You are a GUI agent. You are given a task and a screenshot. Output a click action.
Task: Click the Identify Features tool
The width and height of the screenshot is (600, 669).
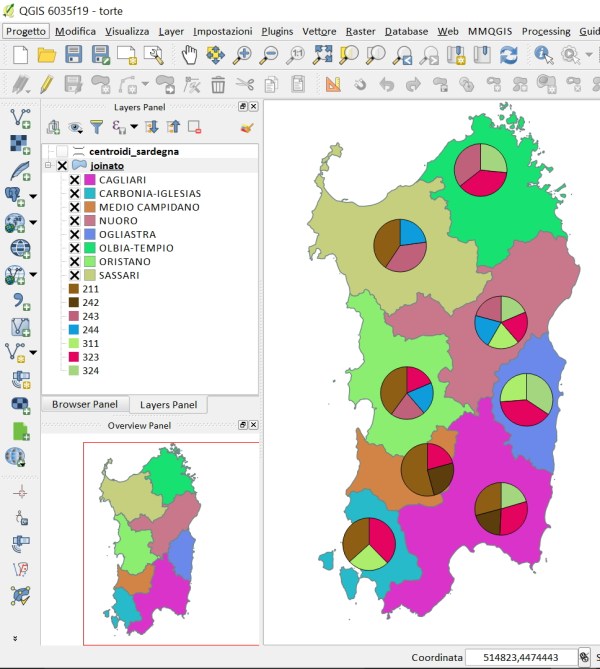[x=544, y=55]
